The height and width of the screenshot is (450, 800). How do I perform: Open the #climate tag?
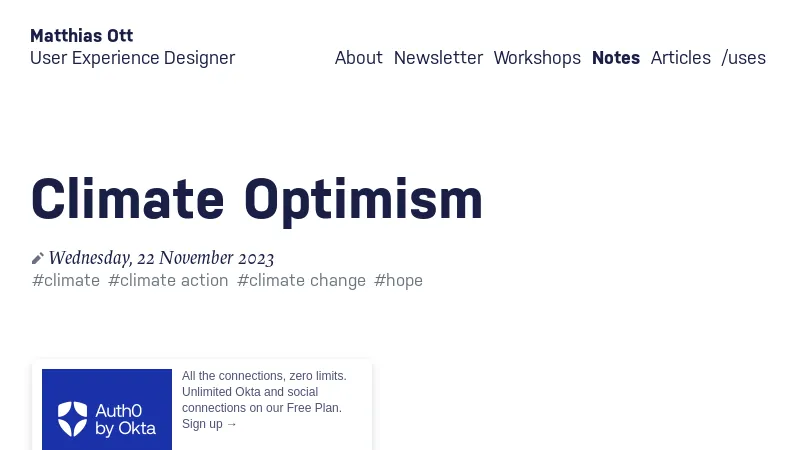tap(66, 281)
